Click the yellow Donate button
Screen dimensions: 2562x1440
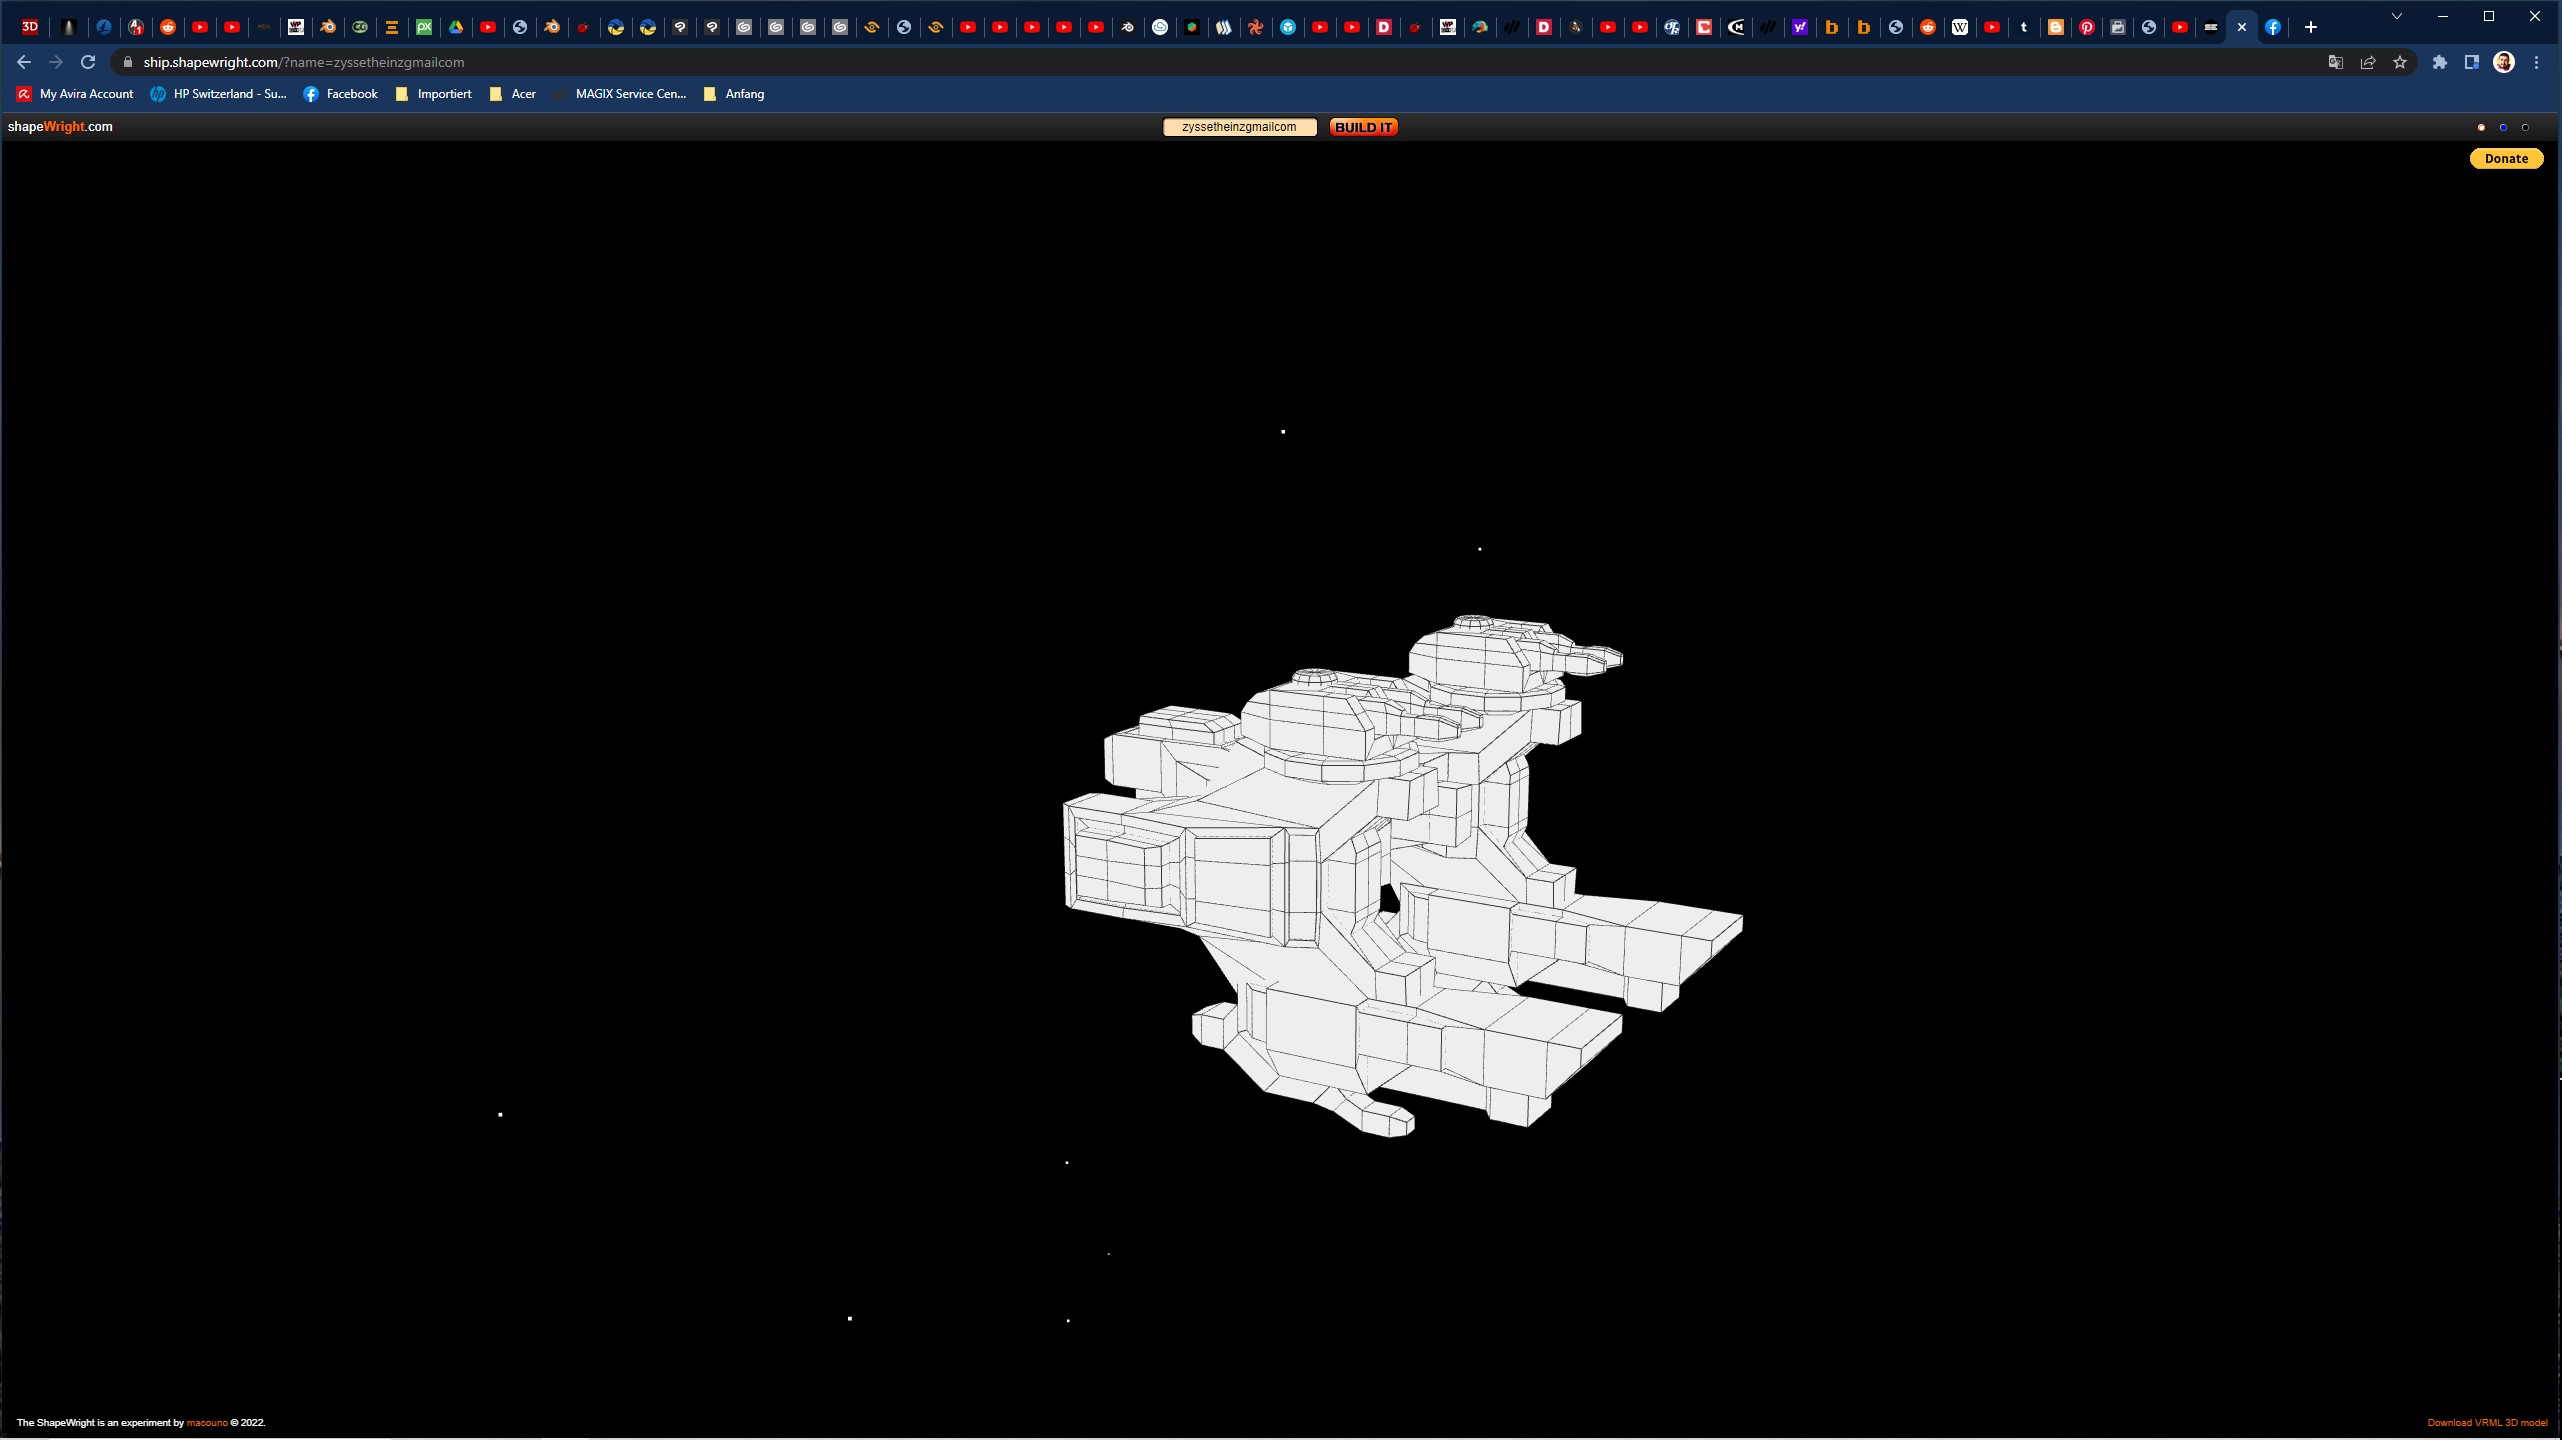[x=2506, y=158]
